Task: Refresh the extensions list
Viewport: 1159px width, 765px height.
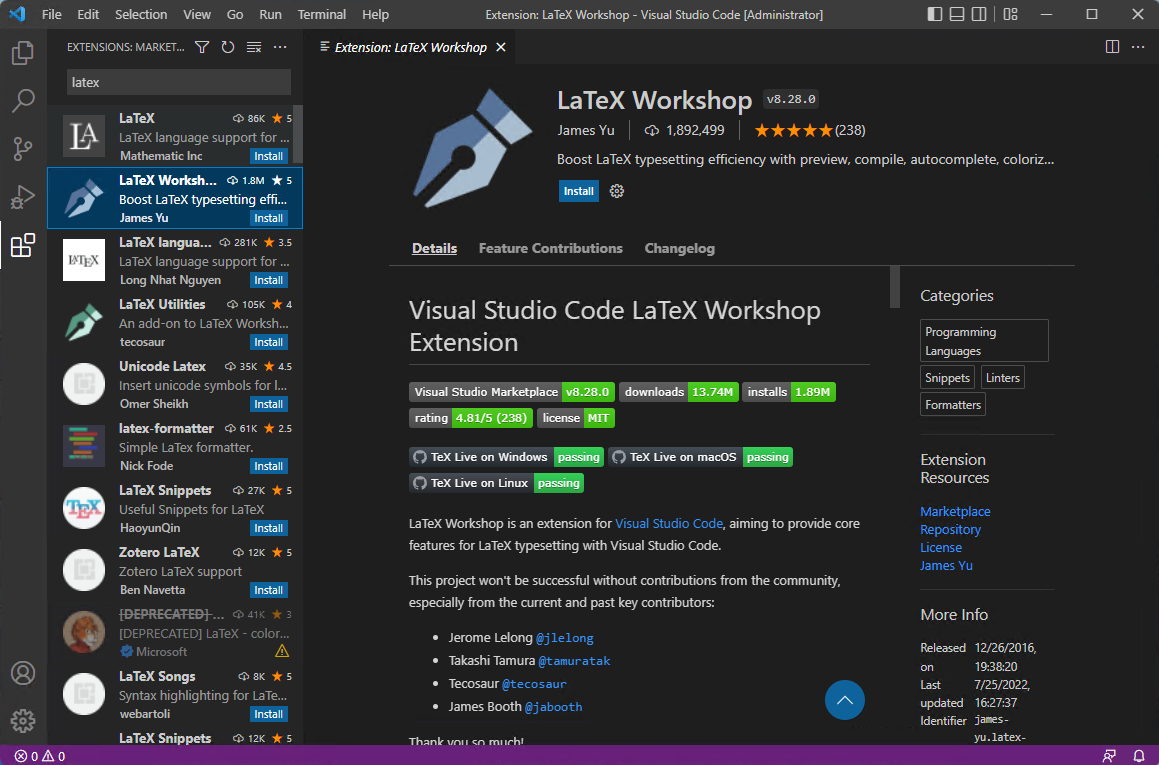Action: [228, 46]
